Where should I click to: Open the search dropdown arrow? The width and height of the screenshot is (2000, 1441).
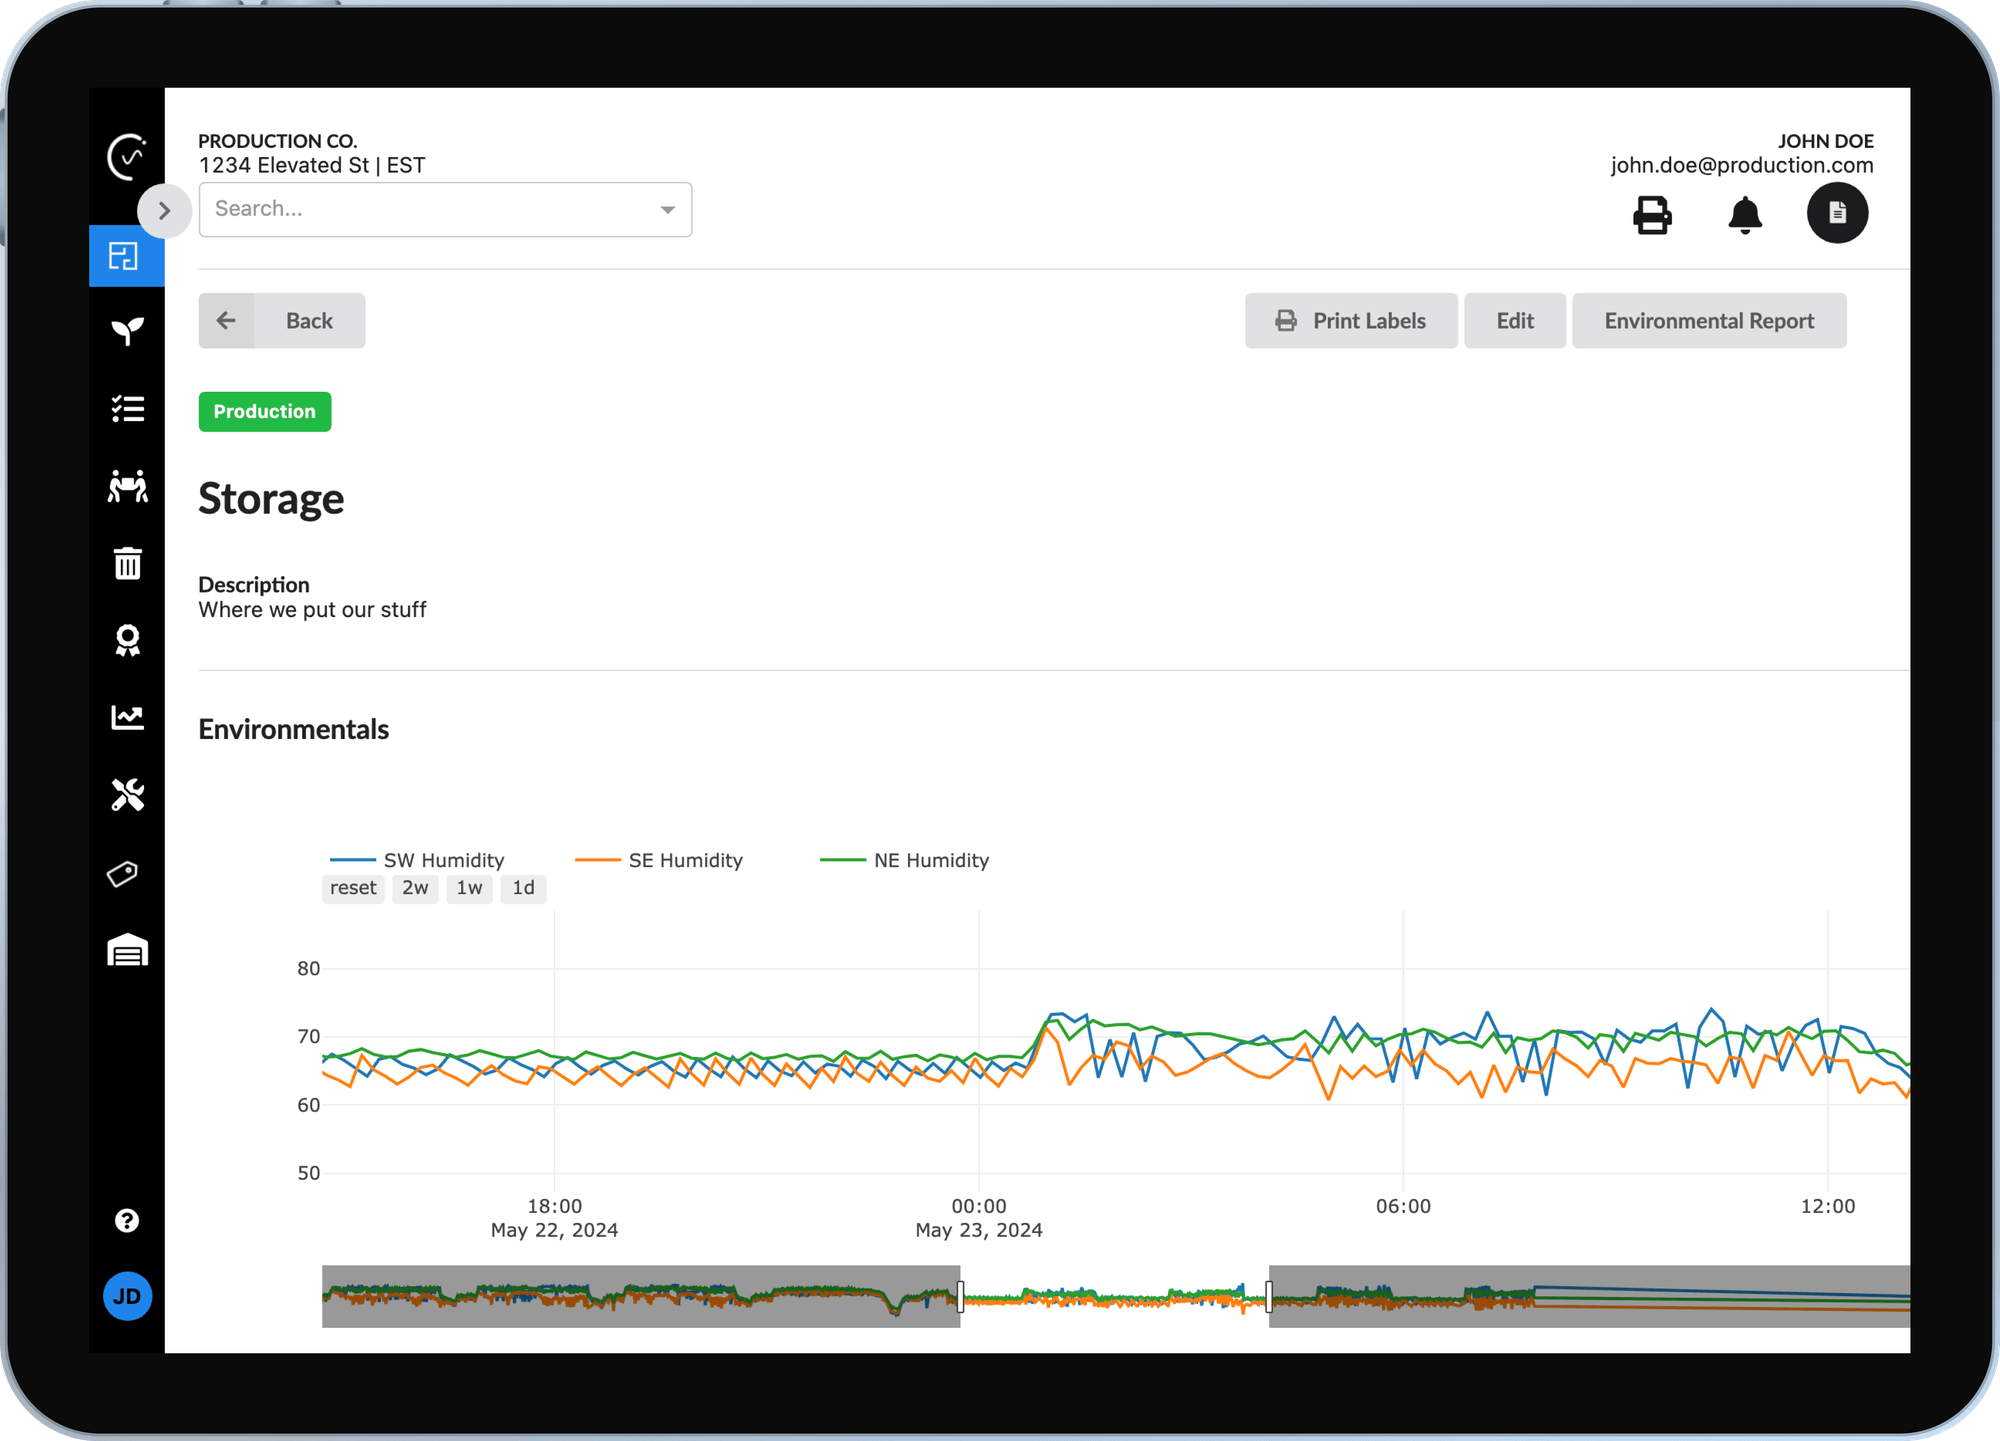click(667, 209)
